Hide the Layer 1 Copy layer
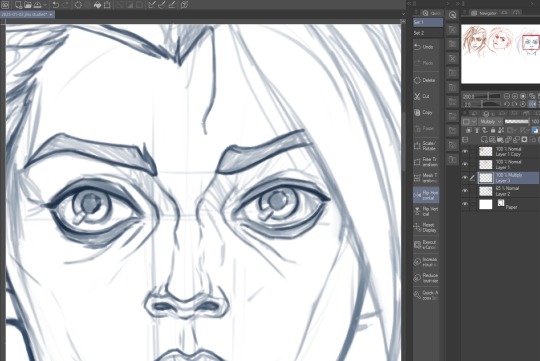This screenshot has height=361, width=540. 465,152
